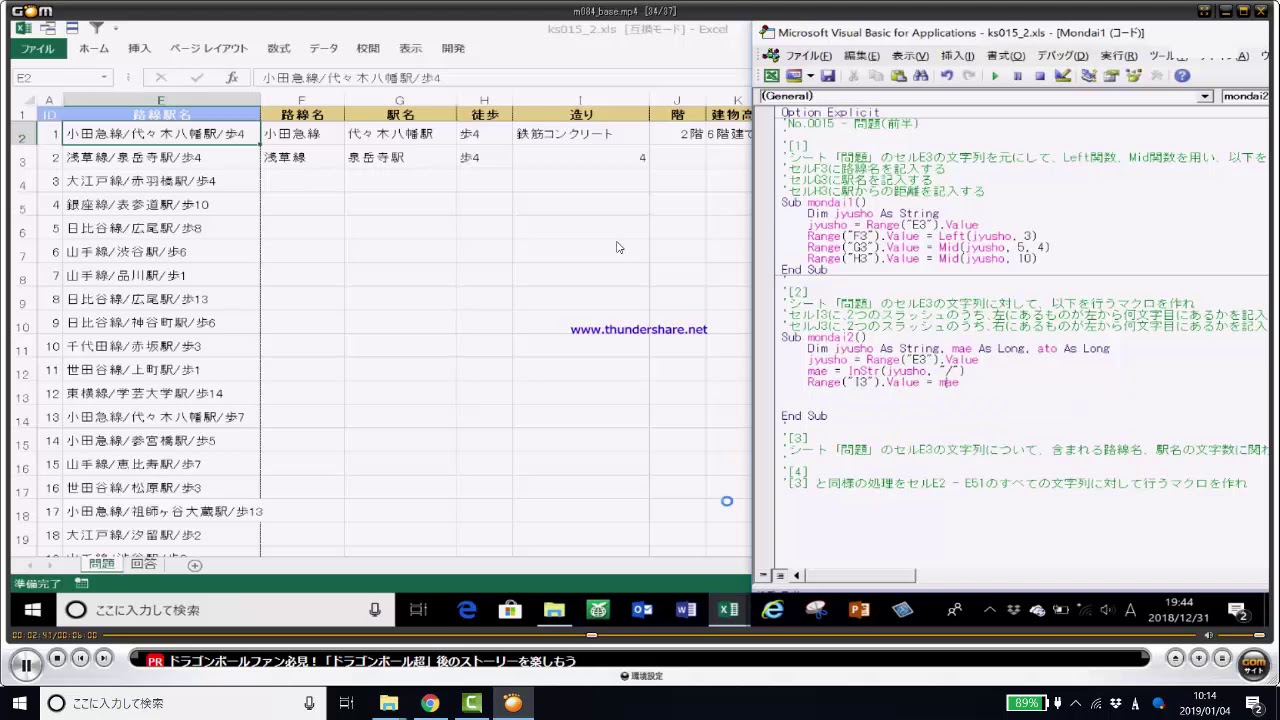Pause the GOM player video

[25, 664]
